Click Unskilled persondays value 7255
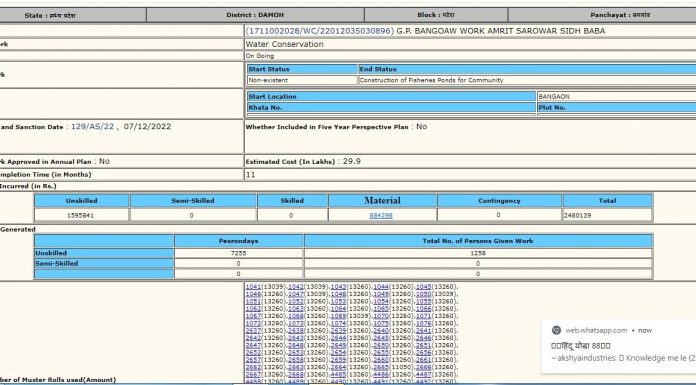This screenshot has height=385, width=696. tap(238, 253)
